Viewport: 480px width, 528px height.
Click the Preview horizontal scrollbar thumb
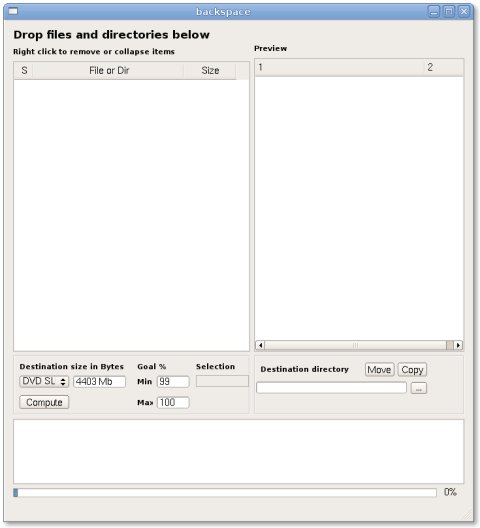[x=355, y=345]
